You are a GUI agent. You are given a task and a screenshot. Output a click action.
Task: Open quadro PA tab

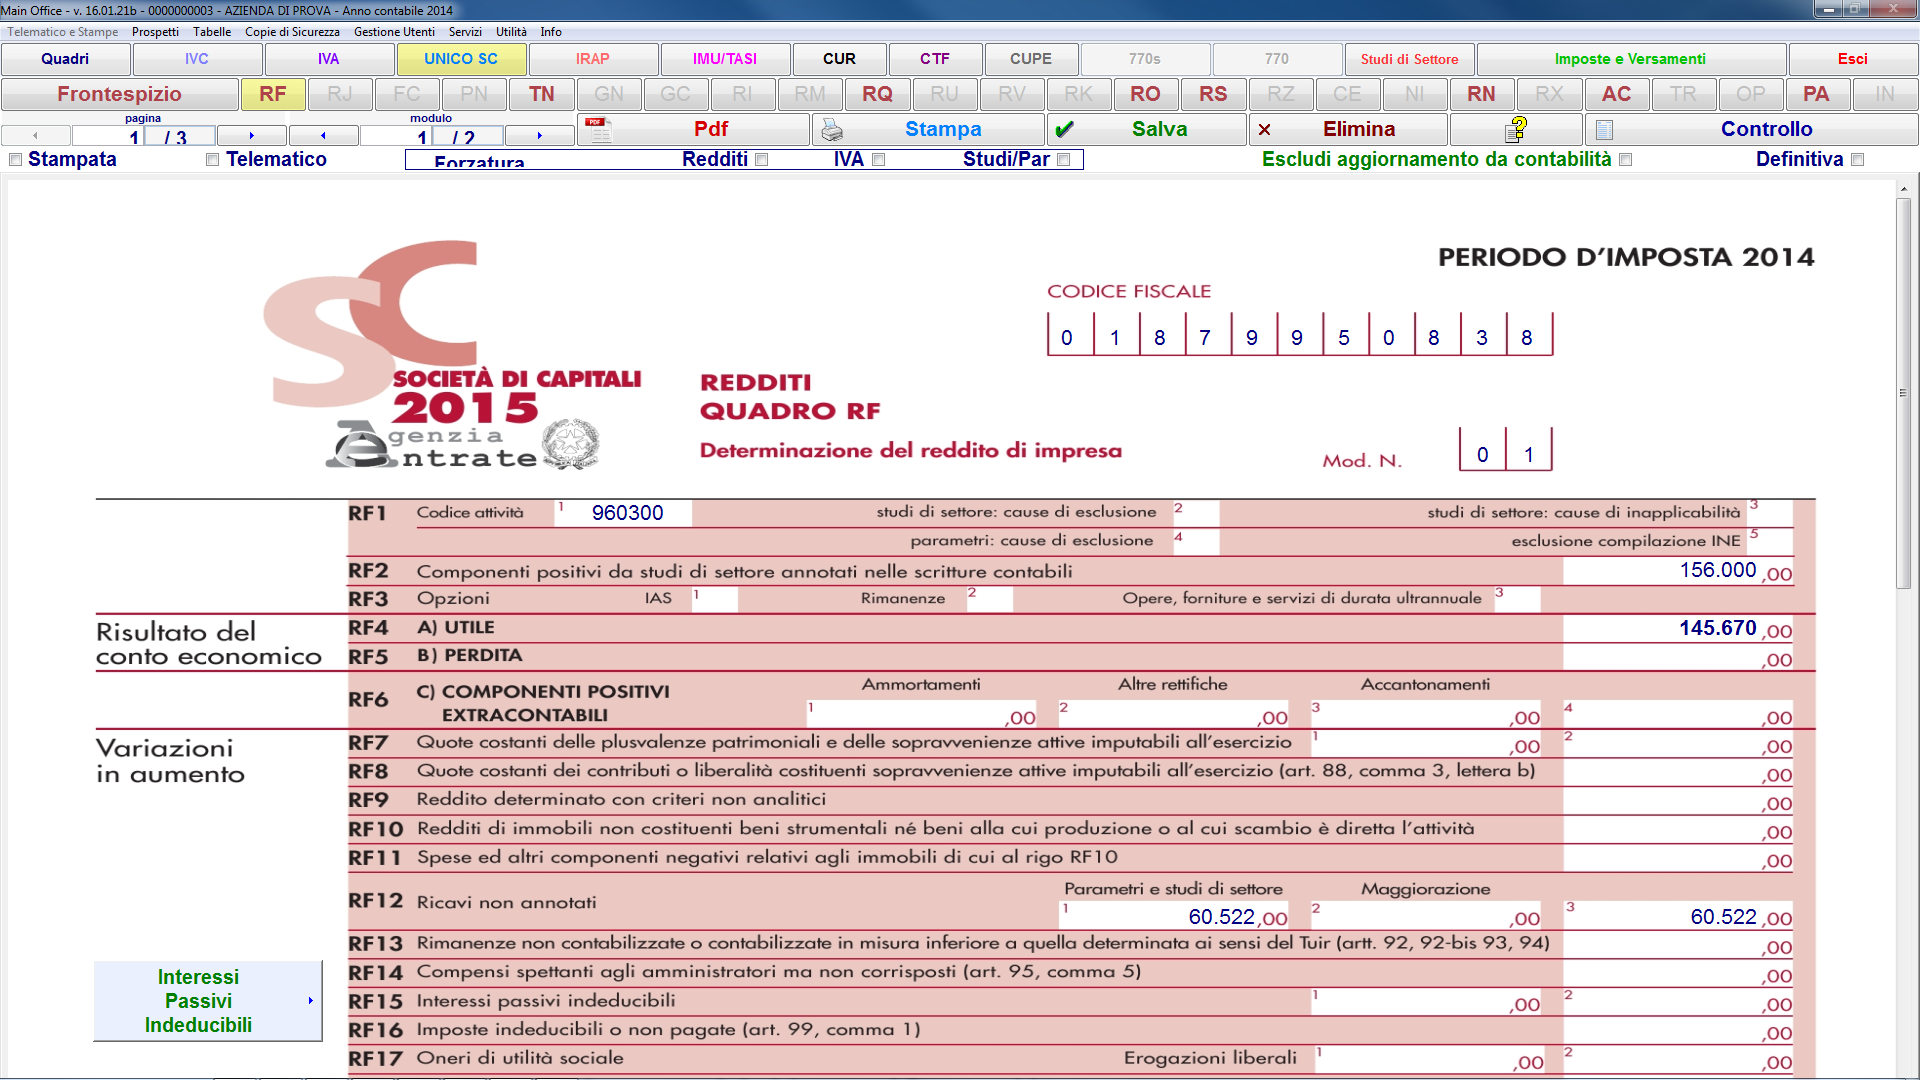point(1816,94)
